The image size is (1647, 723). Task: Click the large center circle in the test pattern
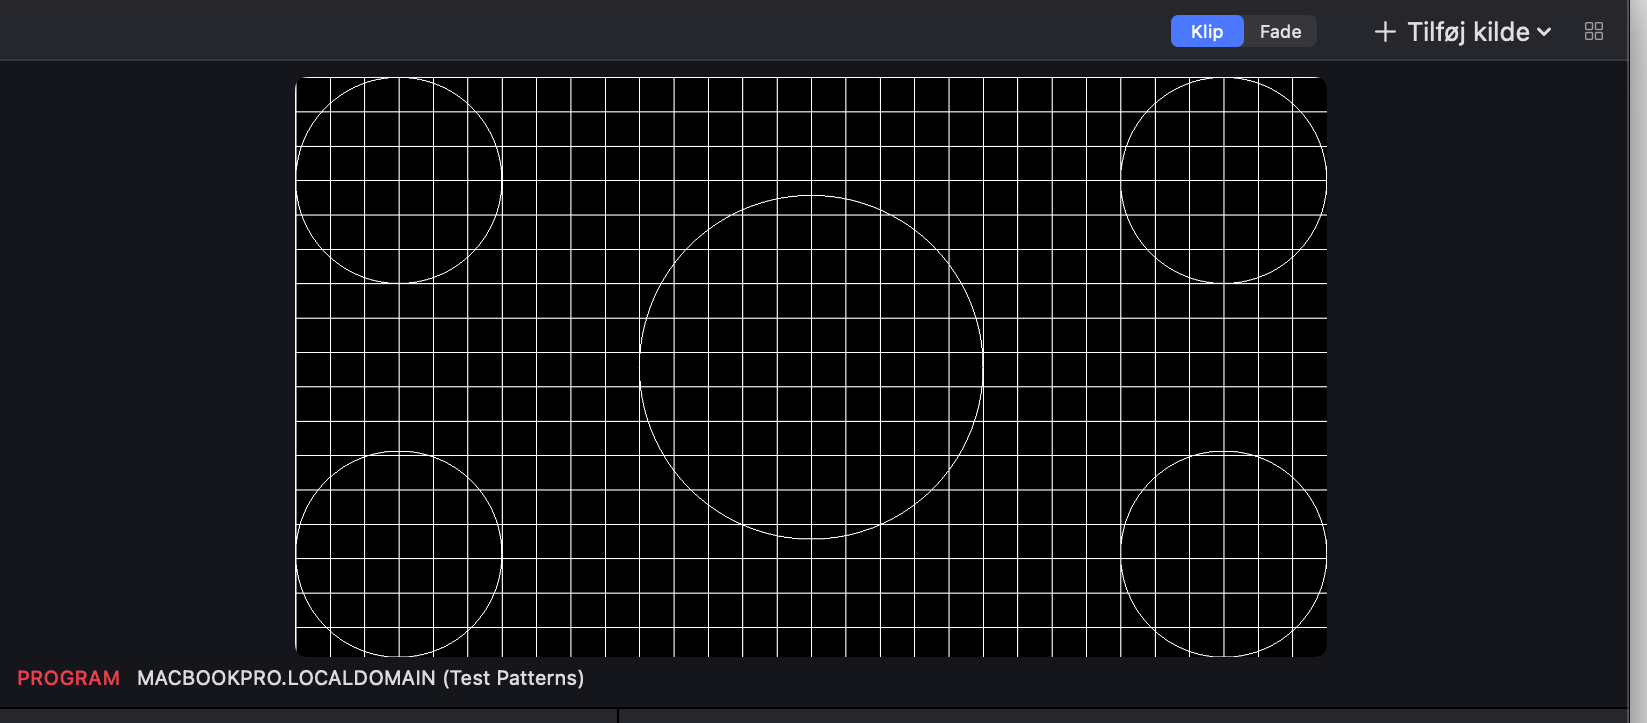811,367
